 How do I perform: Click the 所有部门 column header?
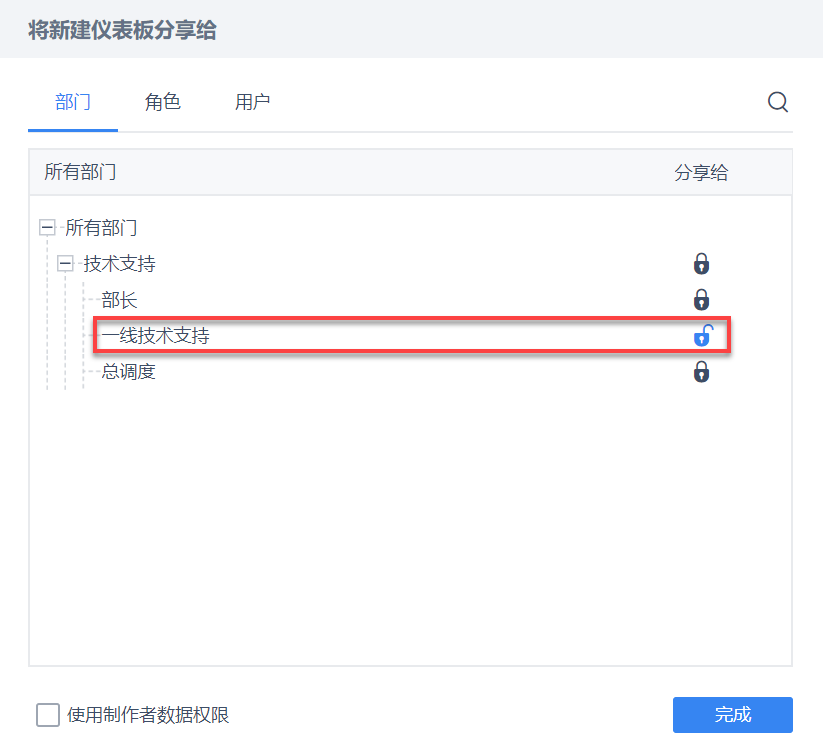[x=80, y=172]
